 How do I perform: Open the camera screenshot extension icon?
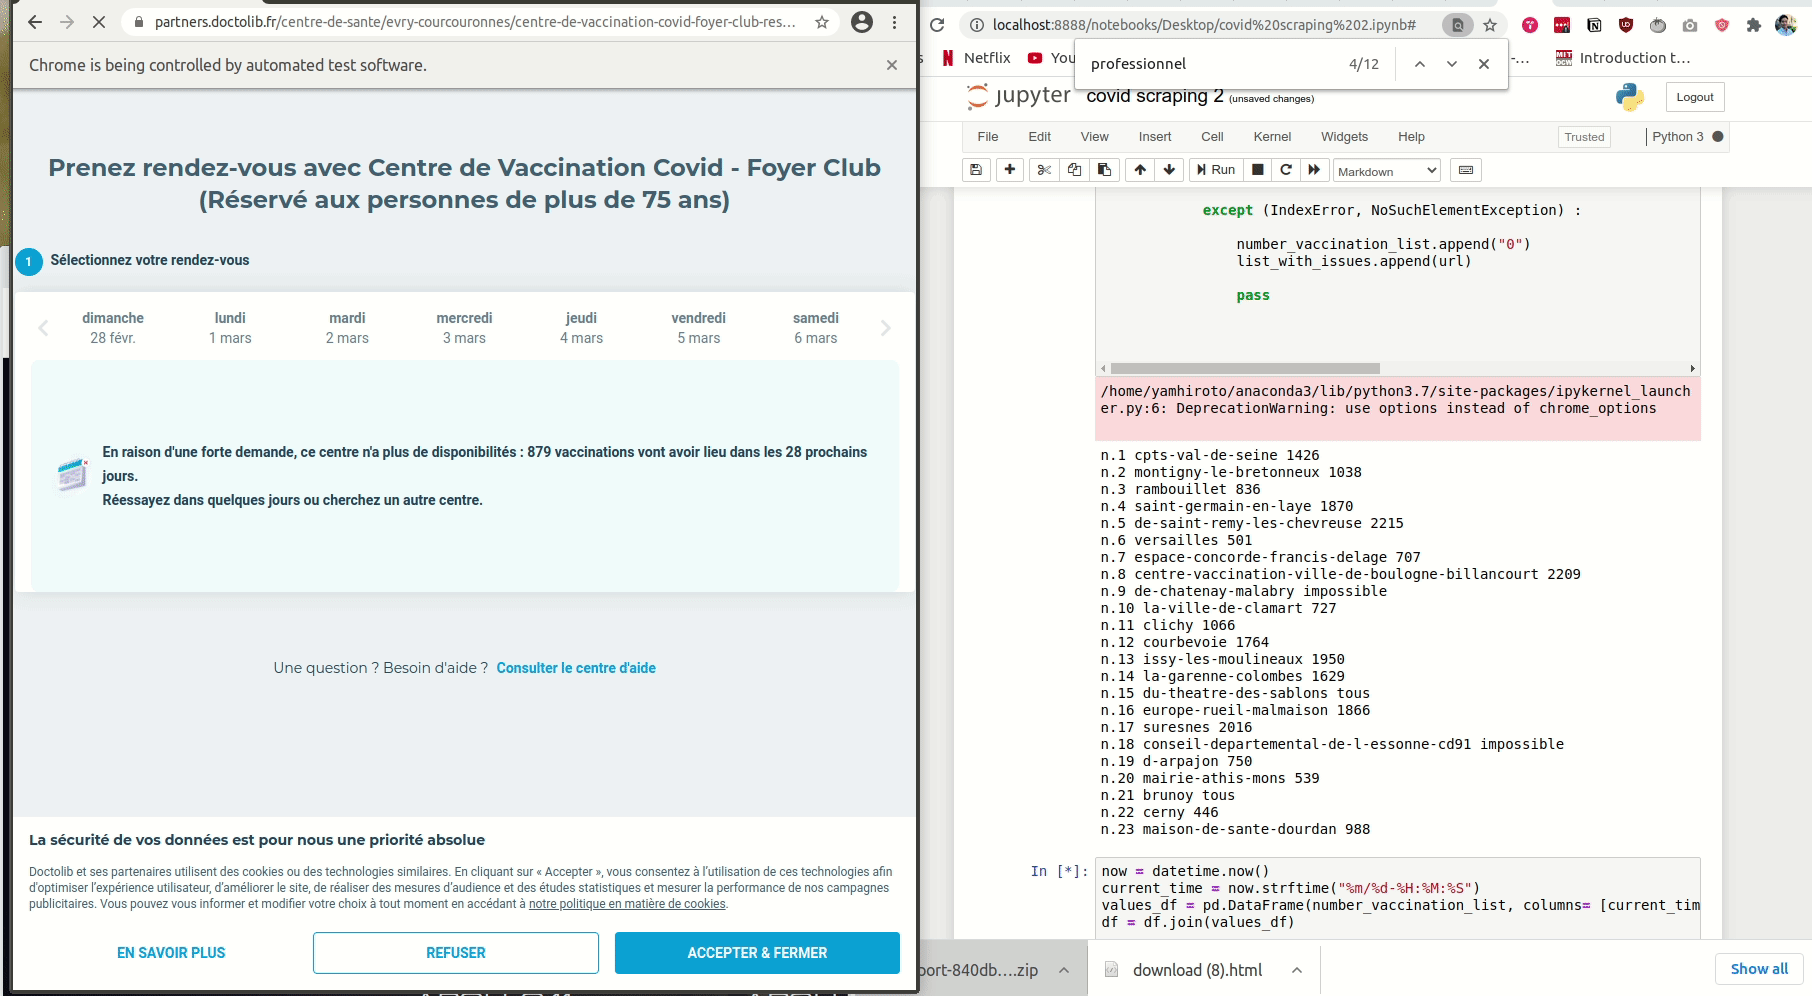tap(1690, 25)
